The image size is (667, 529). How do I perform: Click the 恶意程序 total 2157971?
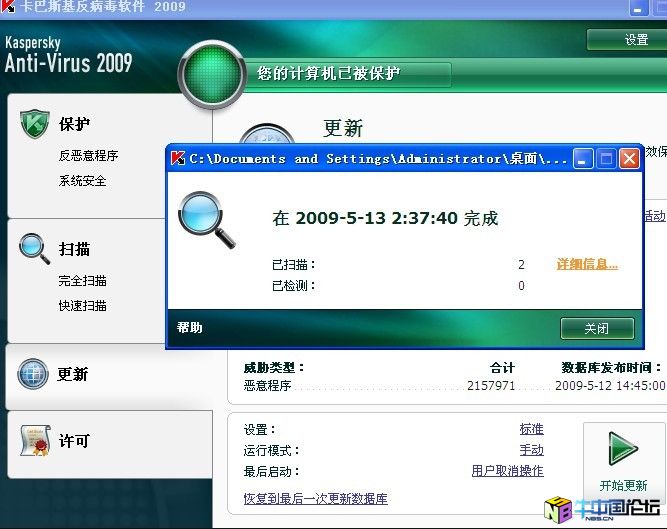click(x=491, y=386)
